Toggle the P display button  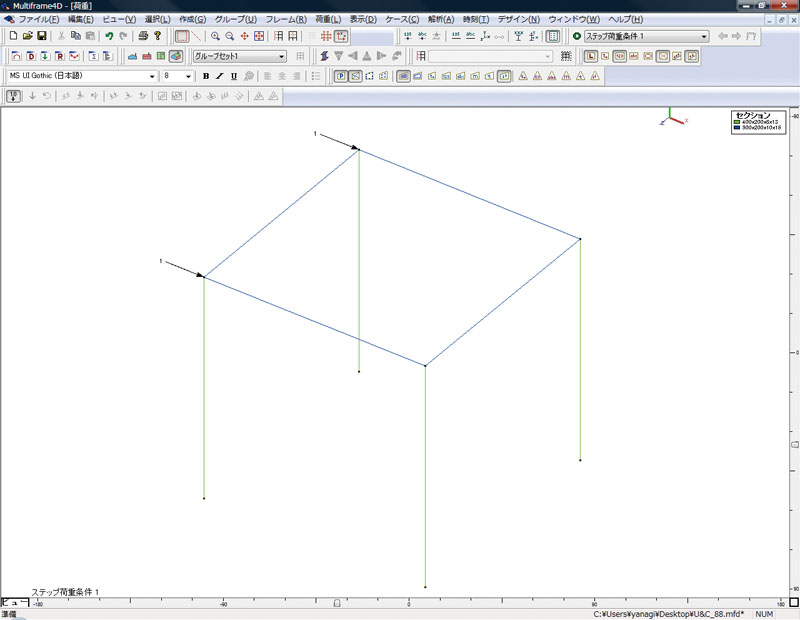[x=341, y=76]
